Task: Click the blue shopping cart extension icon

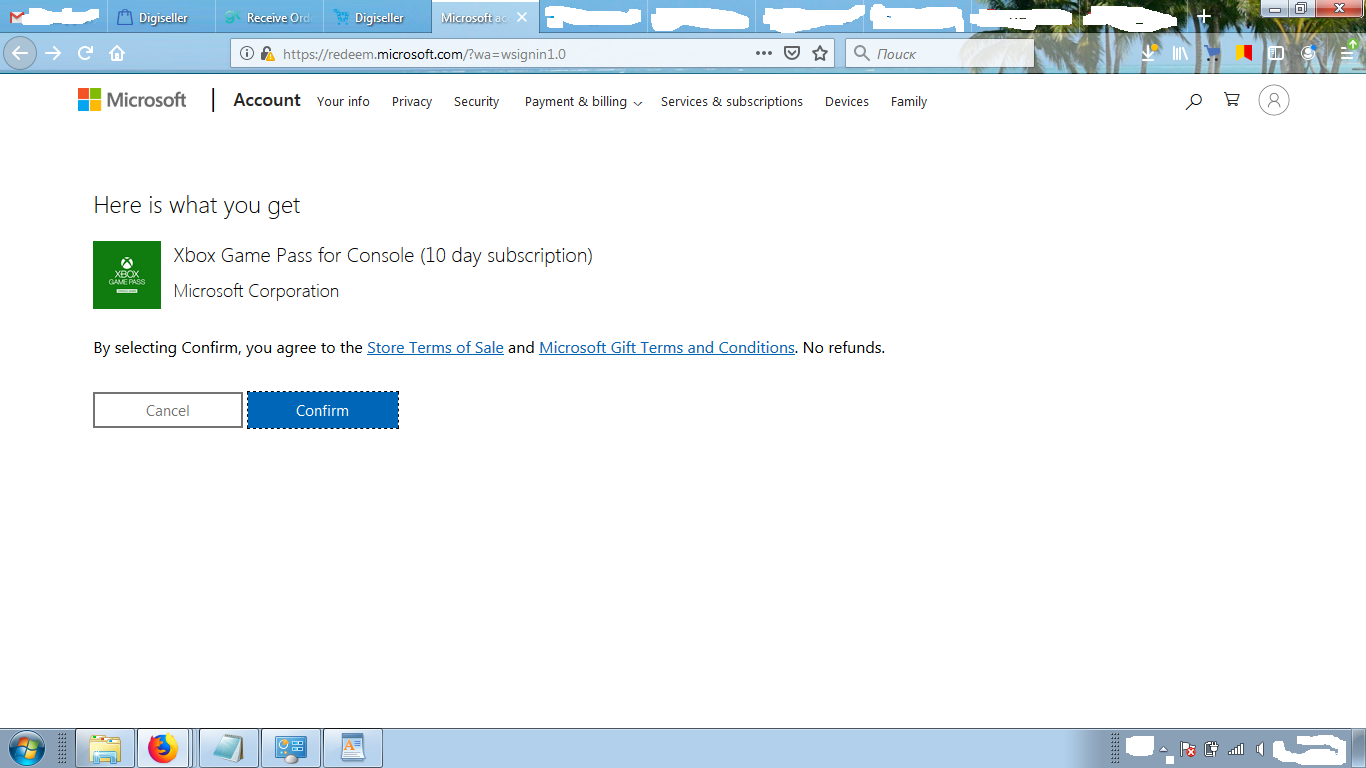Action: [1212, 54]
